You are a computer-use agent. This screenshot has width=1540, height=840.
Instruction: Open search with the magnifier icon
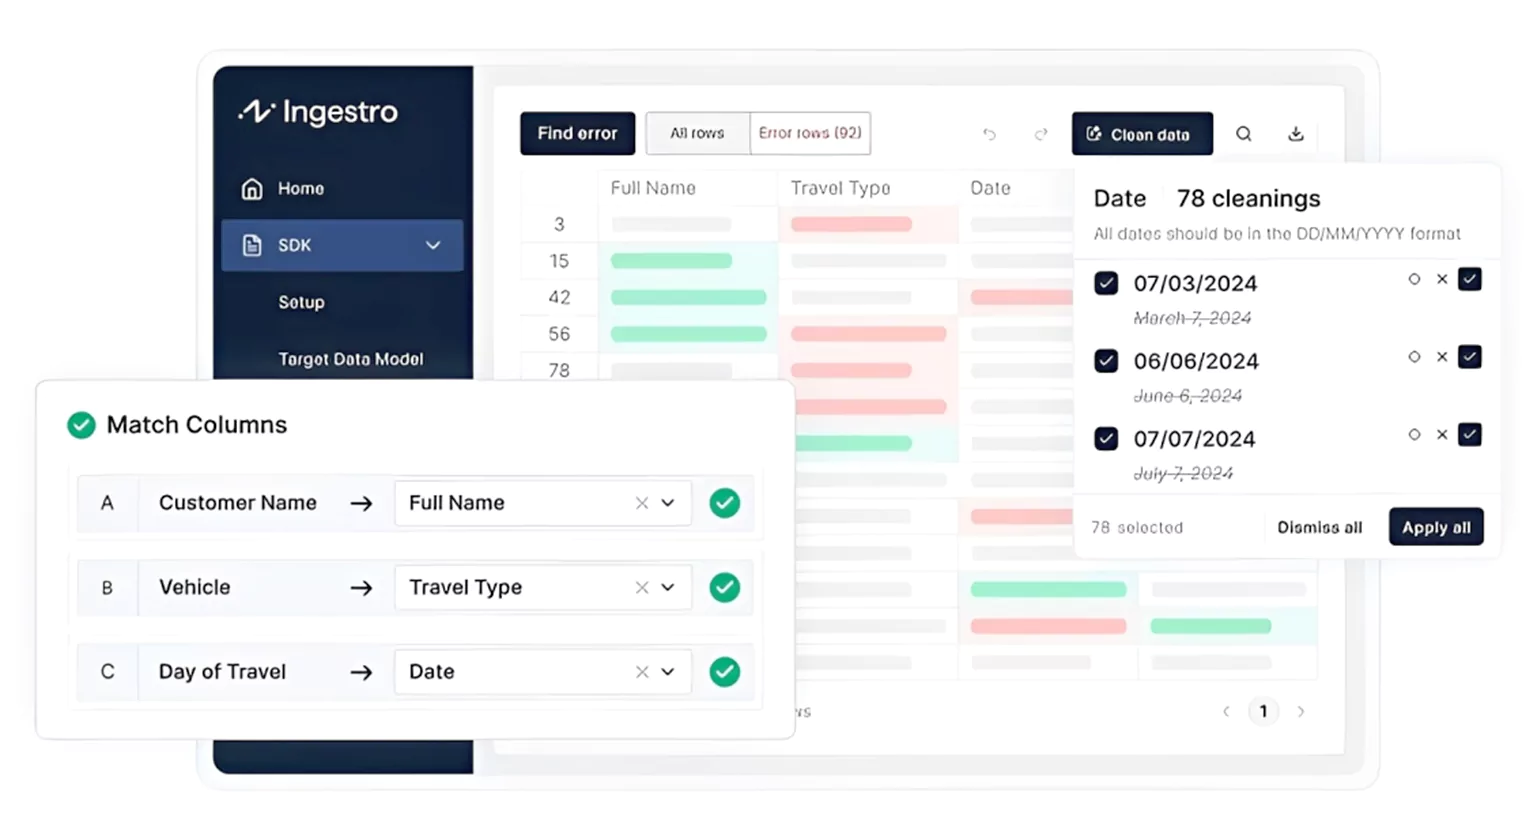point(1243,133)
